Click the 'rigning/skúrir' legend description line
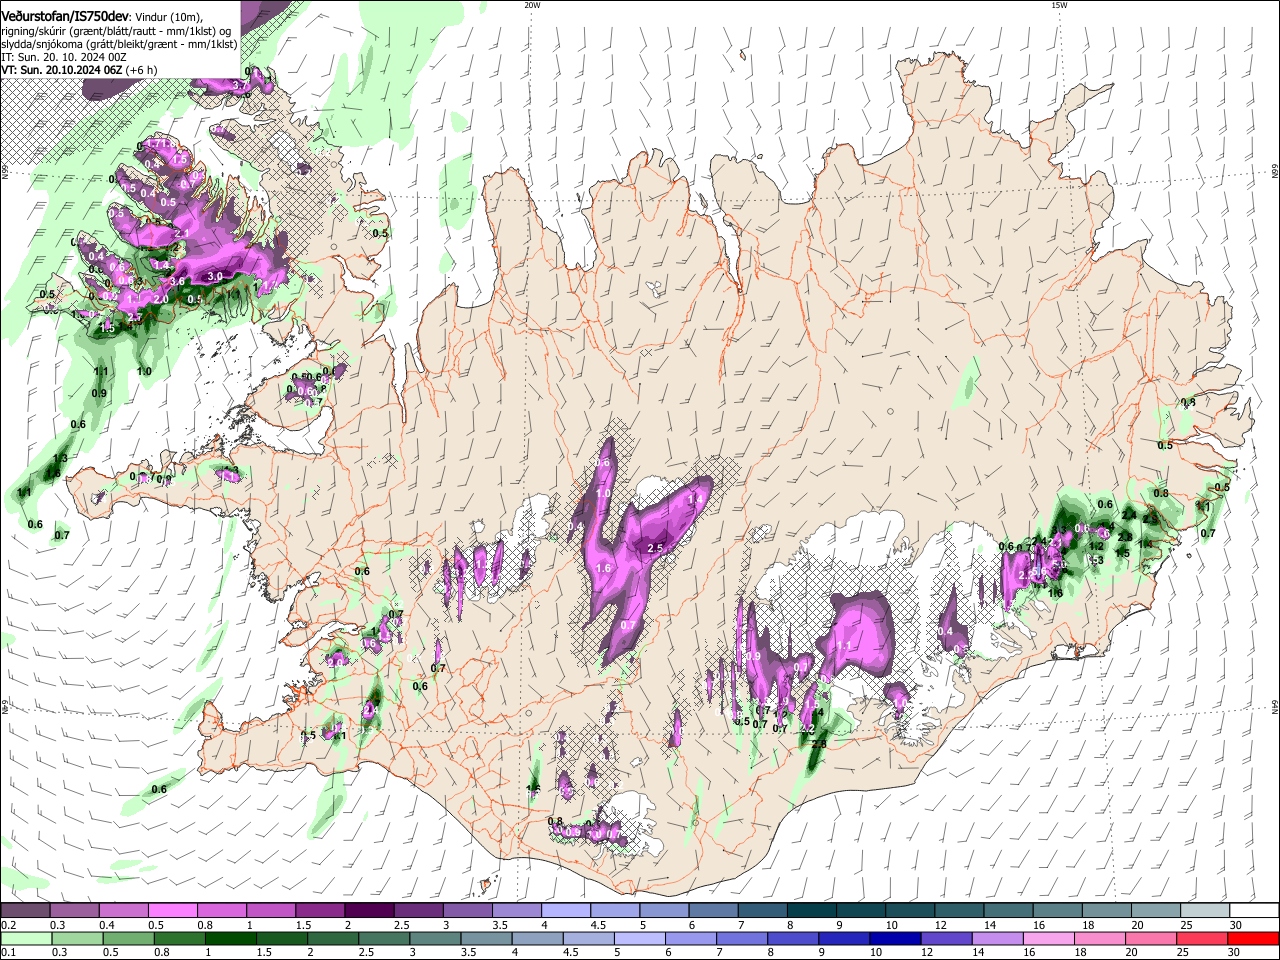 click(116, 31)
